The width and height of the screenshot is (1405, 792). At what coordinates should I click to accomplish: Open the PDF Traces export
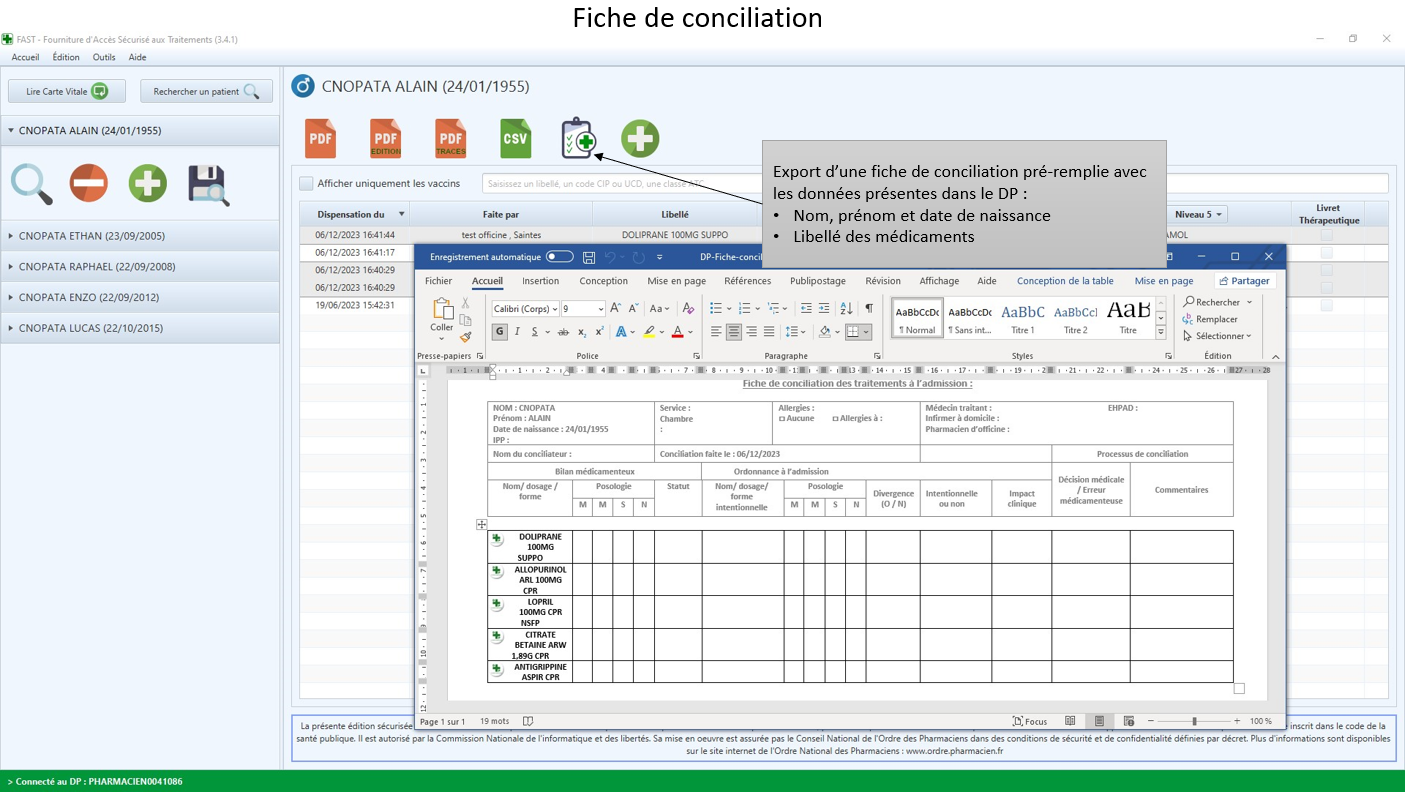[x=450, y=138]
